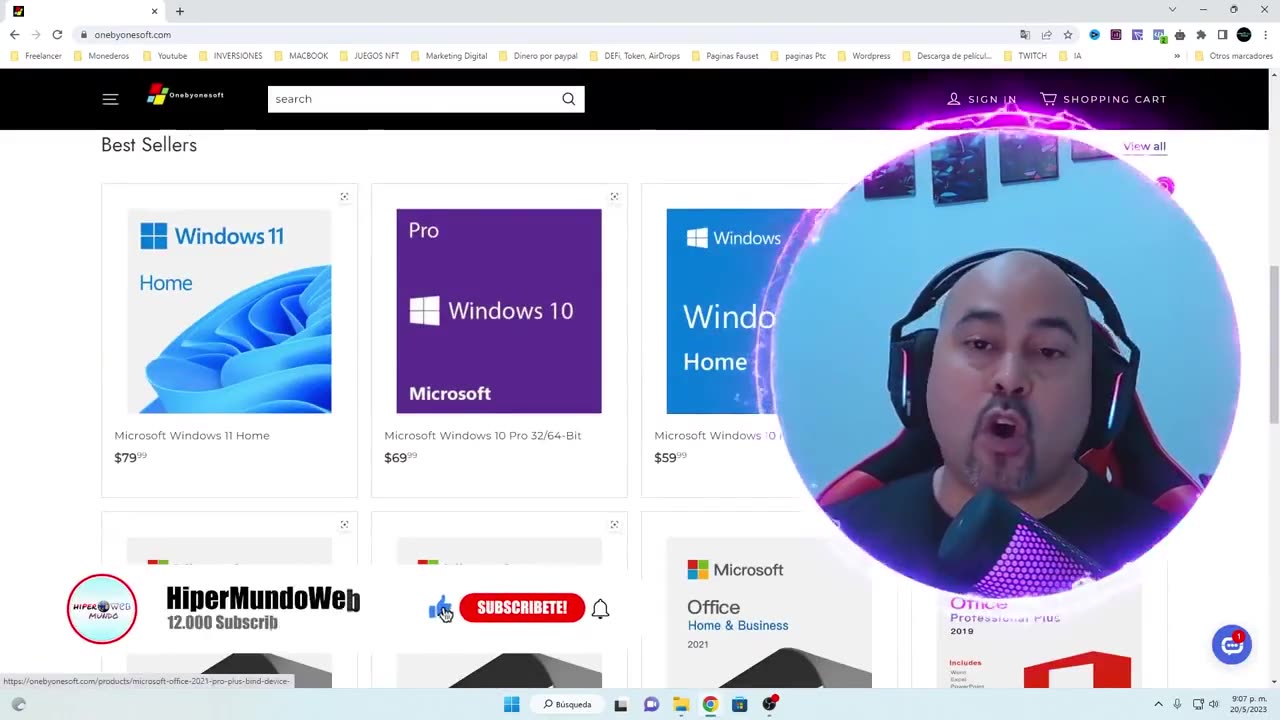Open File Explorer from the taskbar
Viewport: 1280px width, 720px height.
pos(681,704)
